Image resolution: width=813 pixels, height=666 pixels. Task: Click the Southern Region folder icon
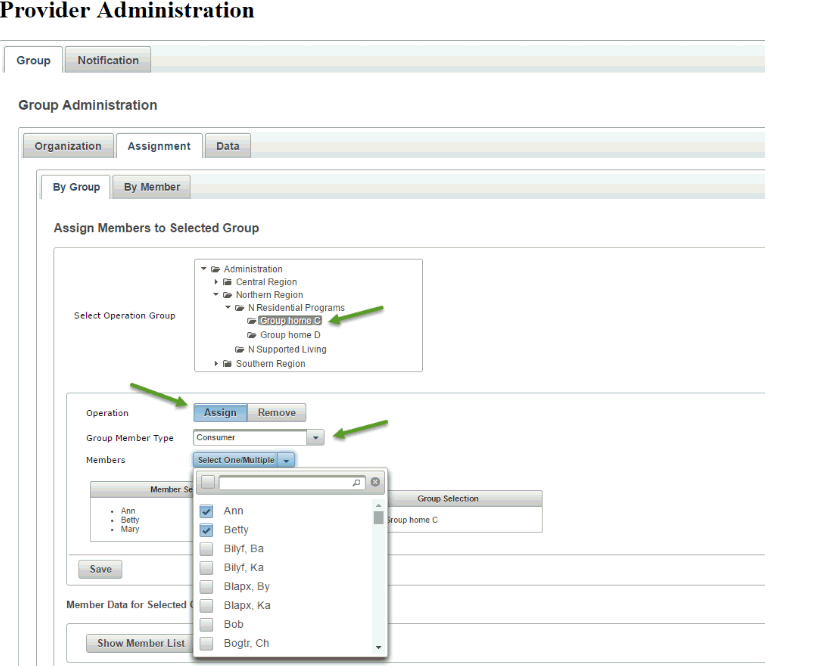pos(228,364)
